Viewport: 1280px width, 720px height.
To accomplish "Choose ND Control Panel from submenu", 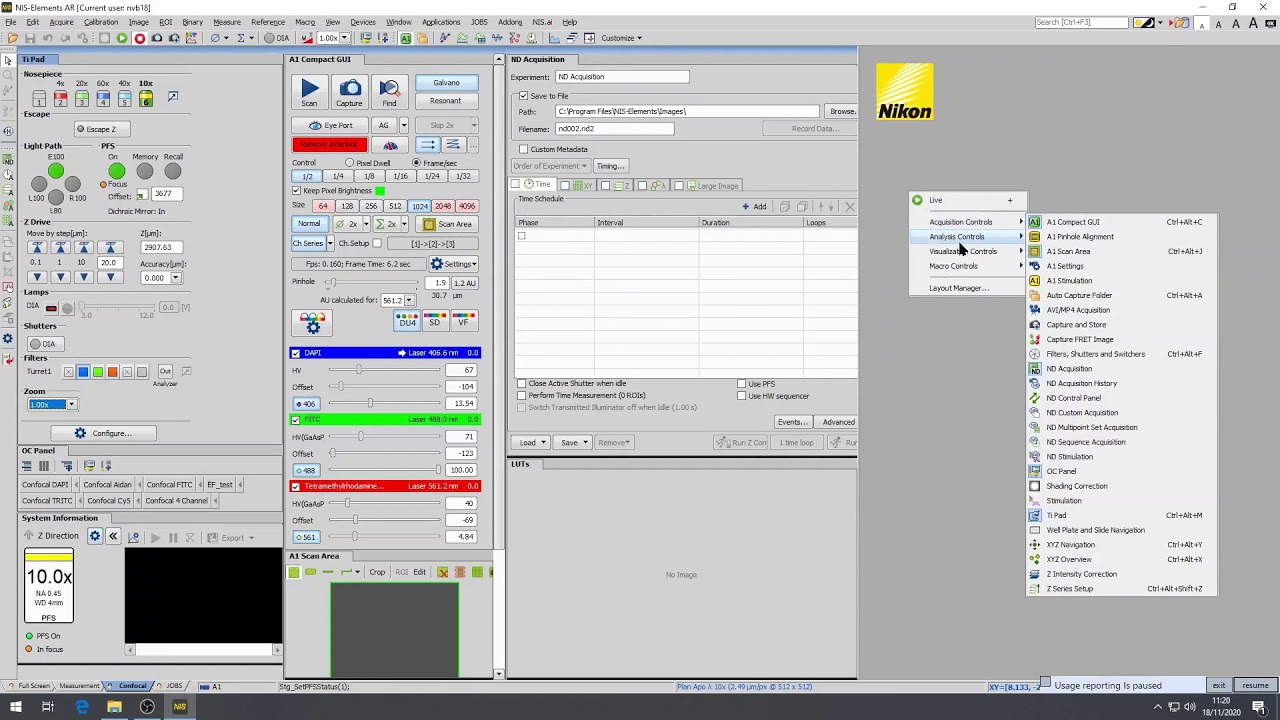I will click(1120, 398).
